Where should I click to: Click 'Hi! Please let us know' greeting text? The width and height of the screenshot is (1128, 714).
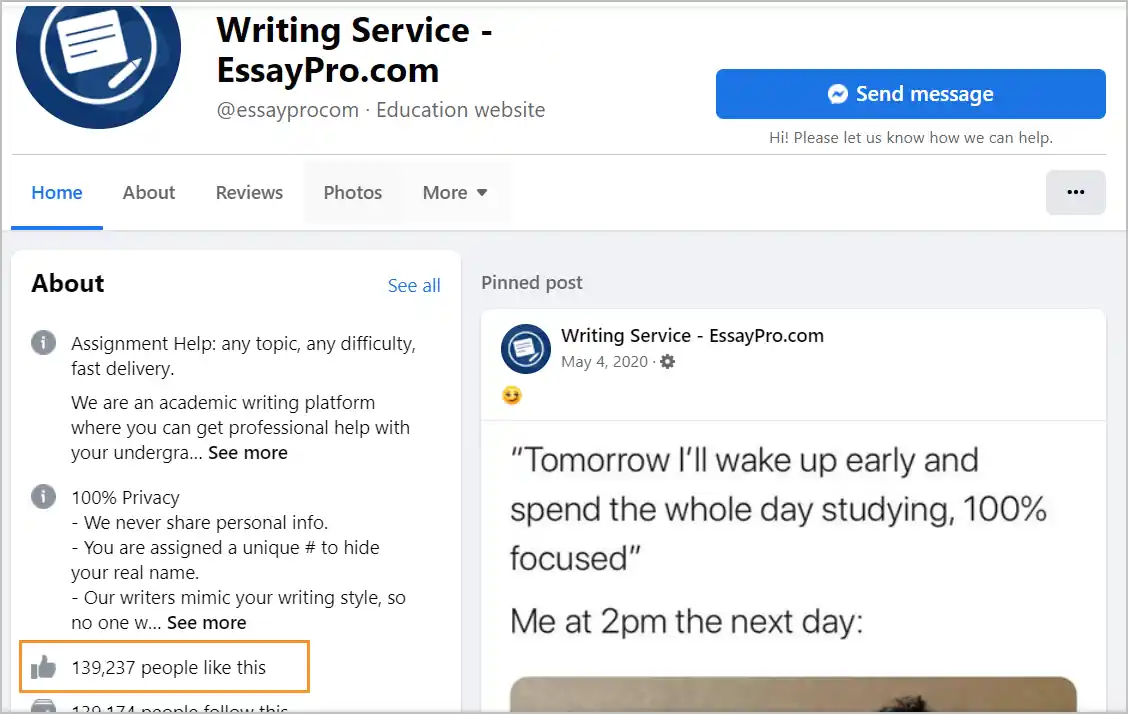[911, 137]
